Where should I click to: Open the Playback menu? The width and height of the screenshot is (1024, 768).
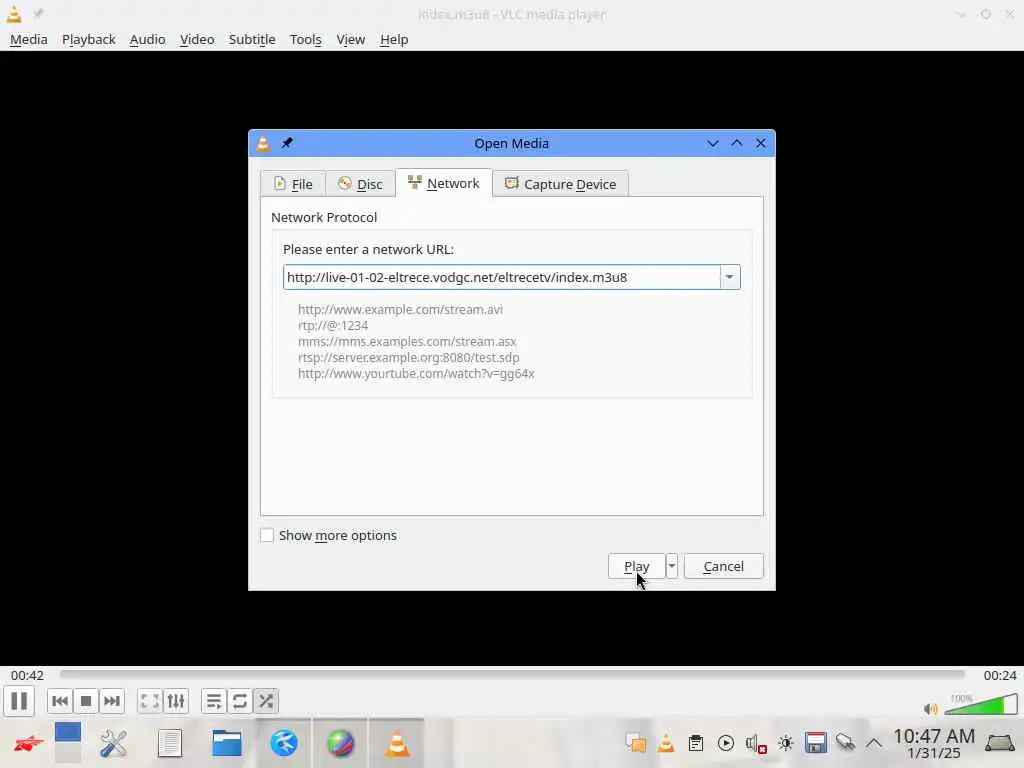tap(89, 39)
